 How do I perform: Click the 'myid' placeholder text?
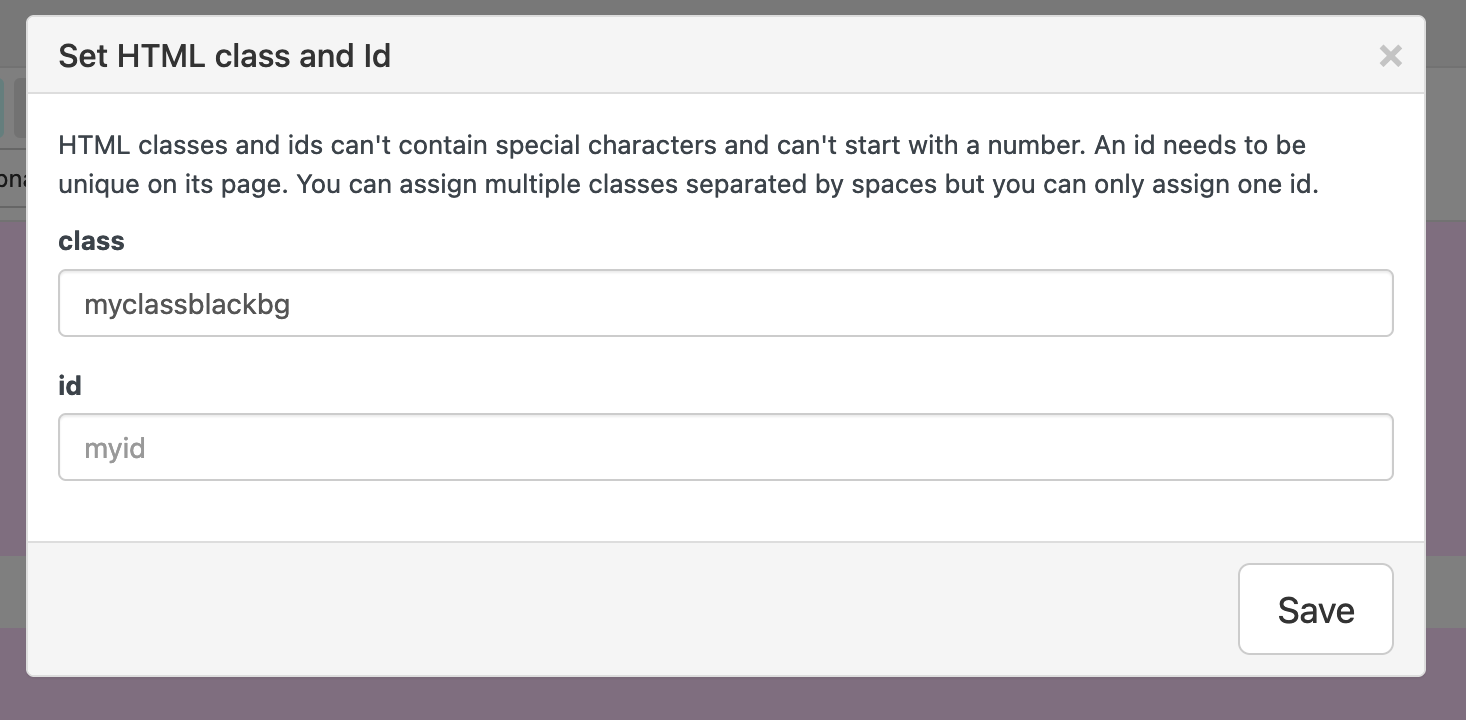pyautogui.click(x=115, y=448)
